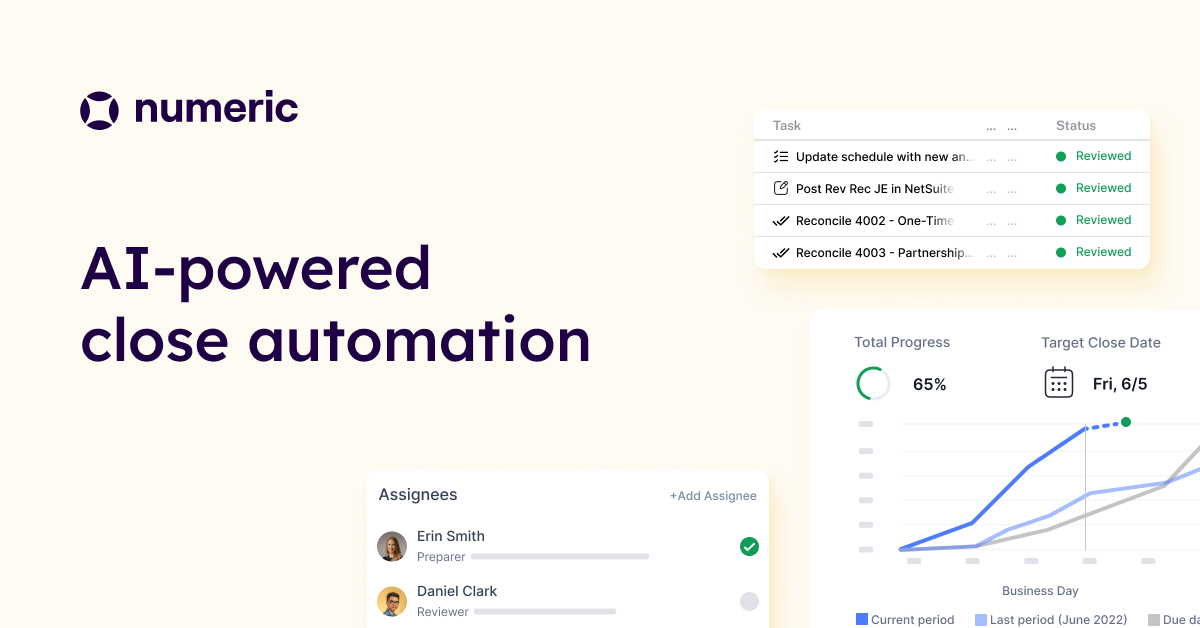Click the +Add Assignee link
Screen dimensions: 1200x628
pos(713,496)
